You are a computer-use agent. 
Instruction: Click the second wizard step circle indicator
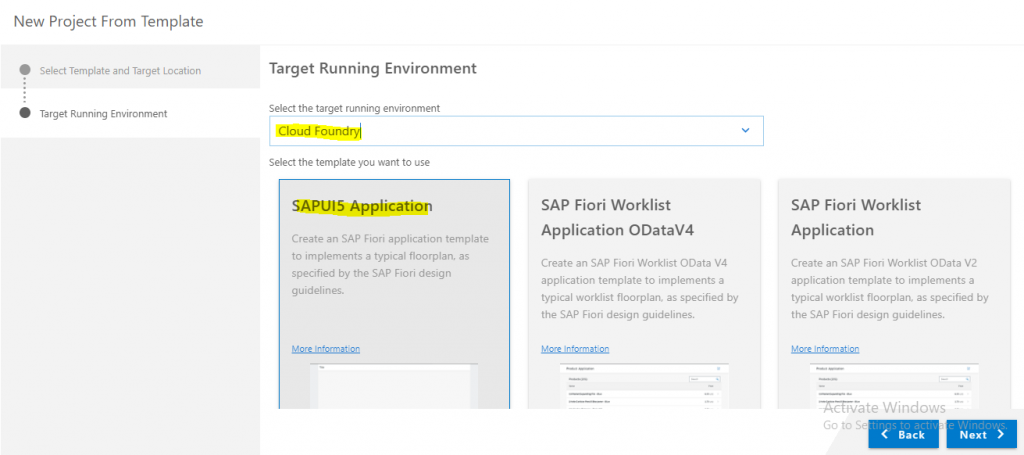(25, 113)
